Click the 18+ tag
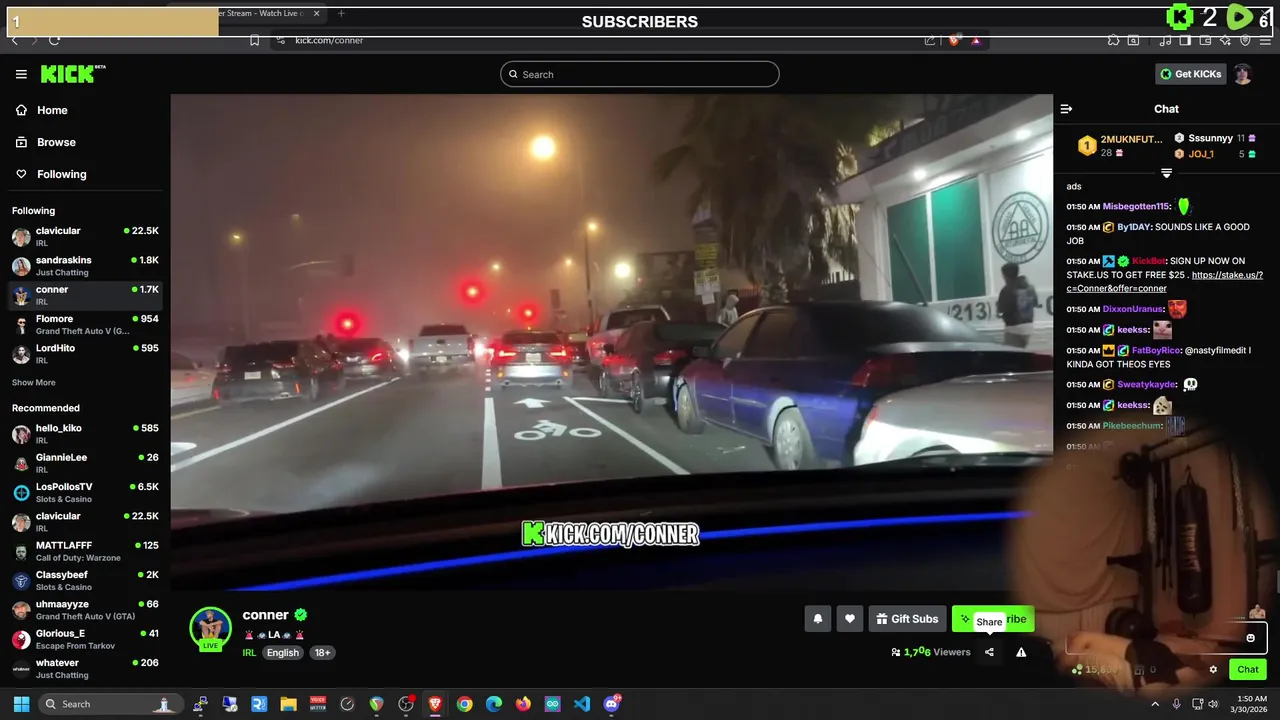Screen dimensions: 1280x720 point(323,653)
